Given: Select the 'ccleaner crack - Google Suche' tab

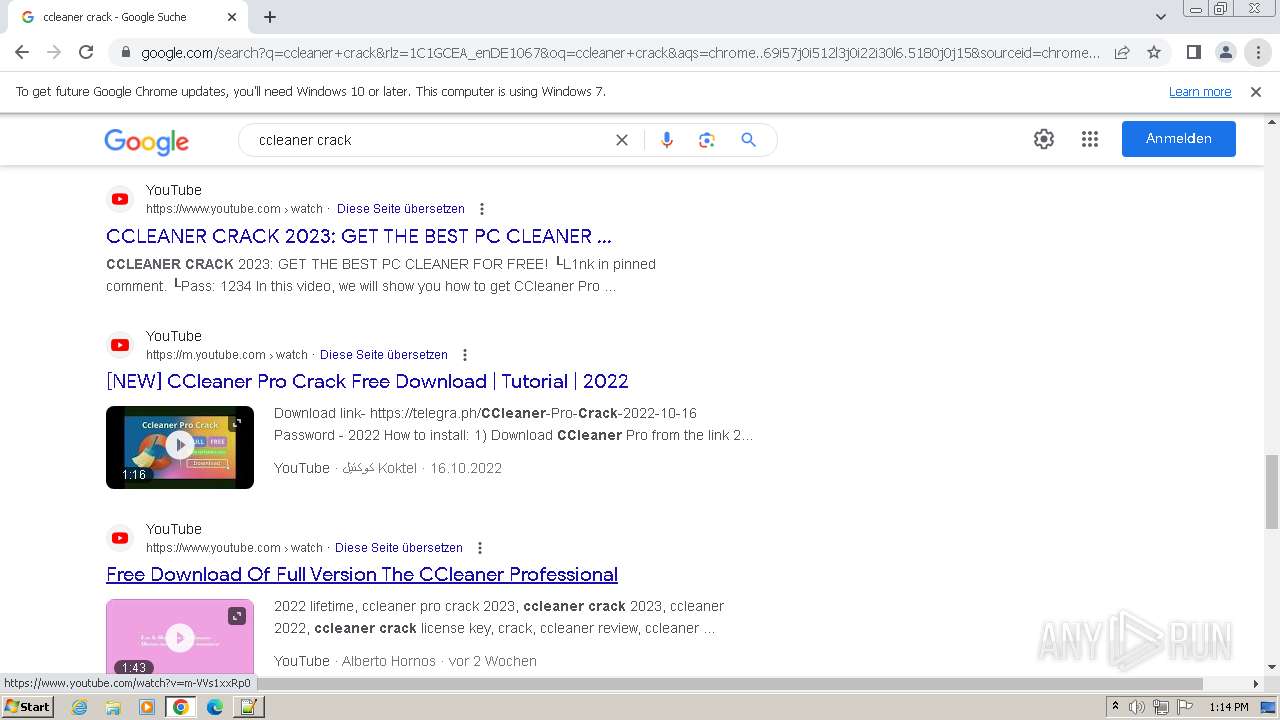Looking at the screenshot, I should click(128, 17).
